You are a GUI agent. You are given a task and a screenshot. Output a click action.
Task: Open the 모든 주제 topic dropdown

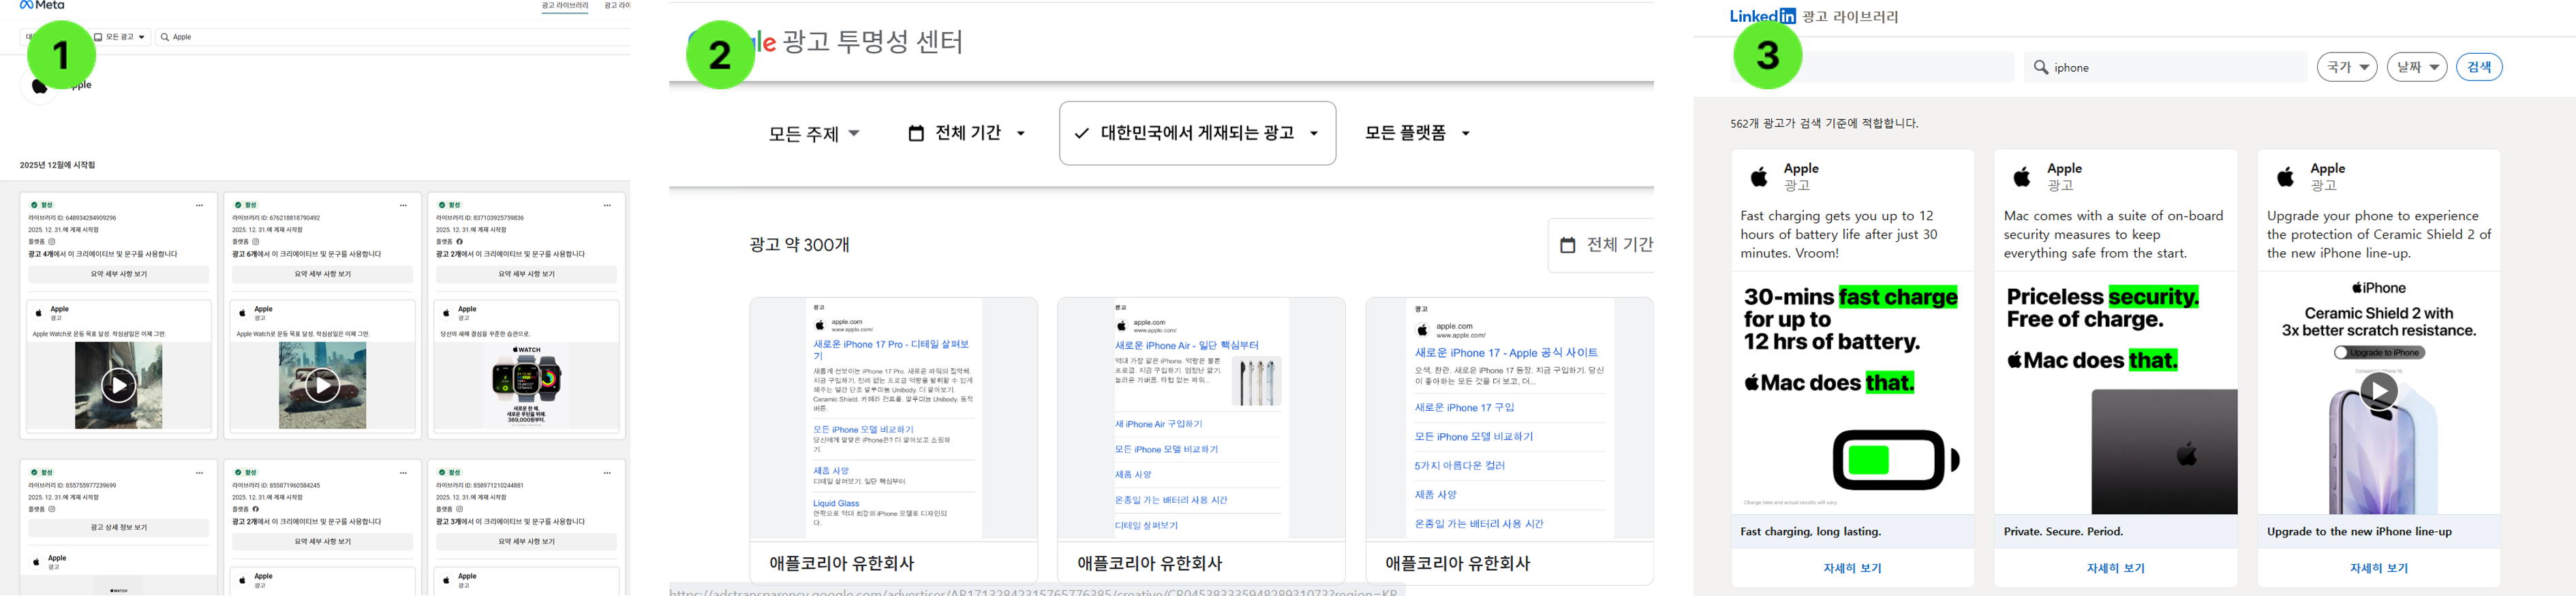click(813, 133)
